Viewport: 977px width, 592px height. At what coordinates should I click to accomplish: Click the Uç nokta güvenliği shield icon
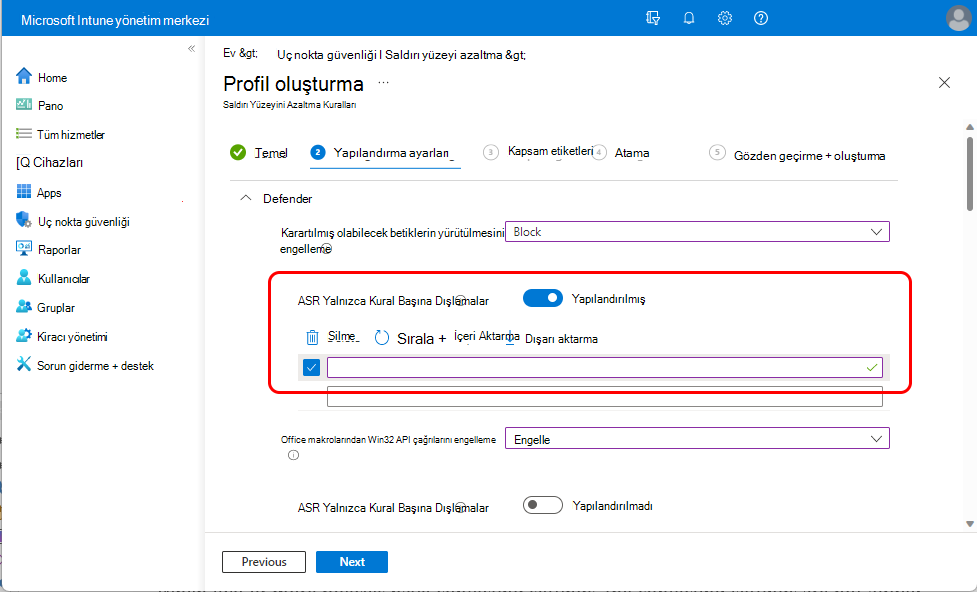[x=24, y=220]
